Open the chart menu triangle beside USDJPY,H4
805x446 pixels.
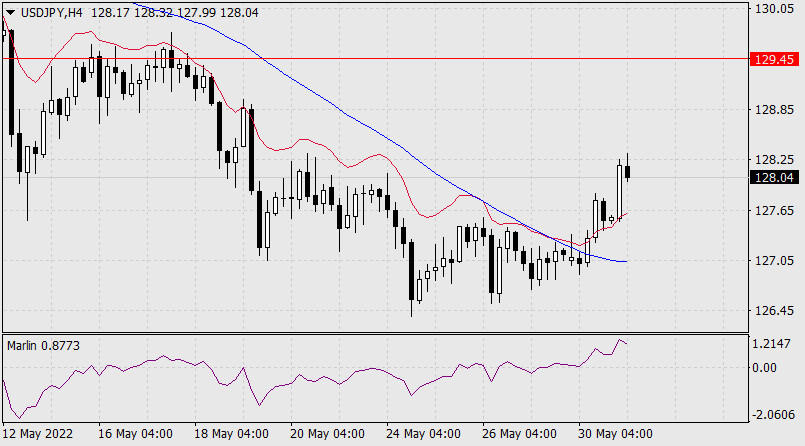10,13
